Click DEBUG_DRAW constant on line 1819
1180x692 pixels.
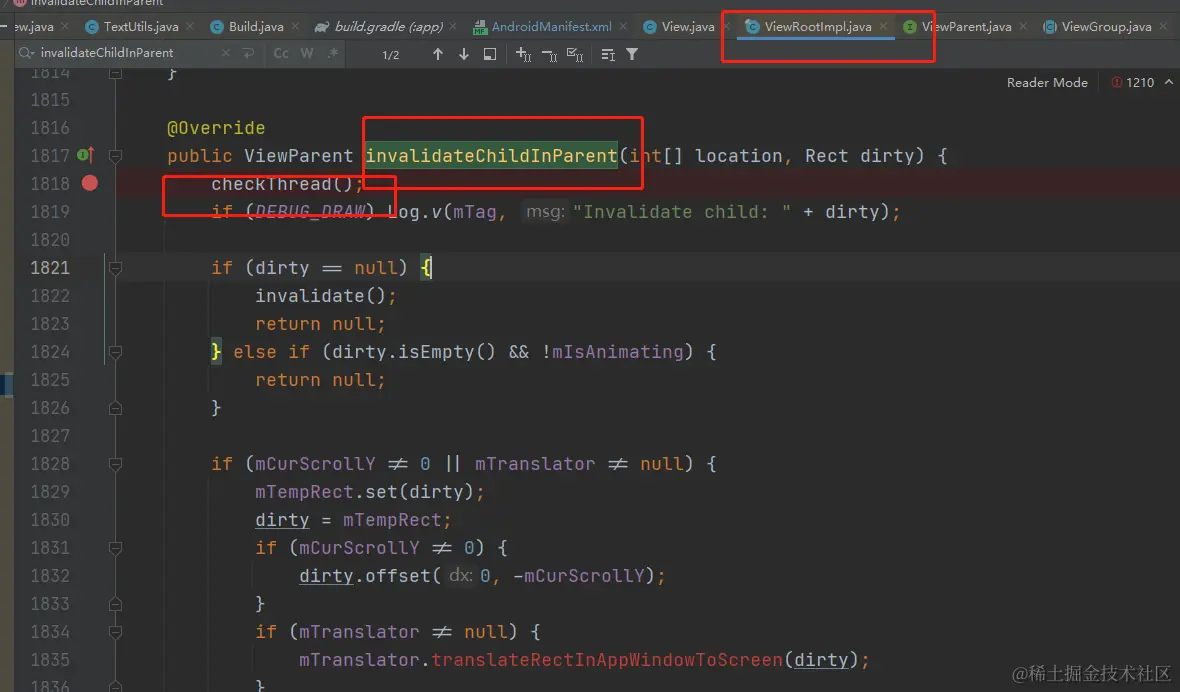click(x=309, y=211)
